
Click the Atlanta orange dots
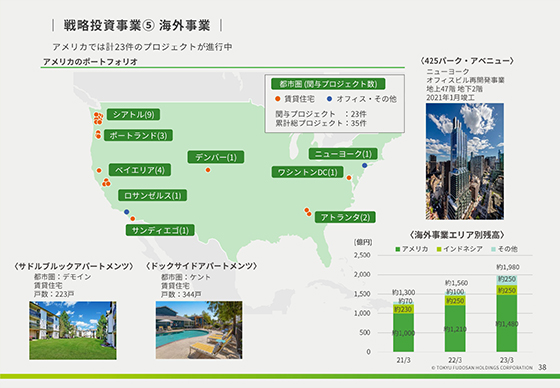tap(308, 212)
